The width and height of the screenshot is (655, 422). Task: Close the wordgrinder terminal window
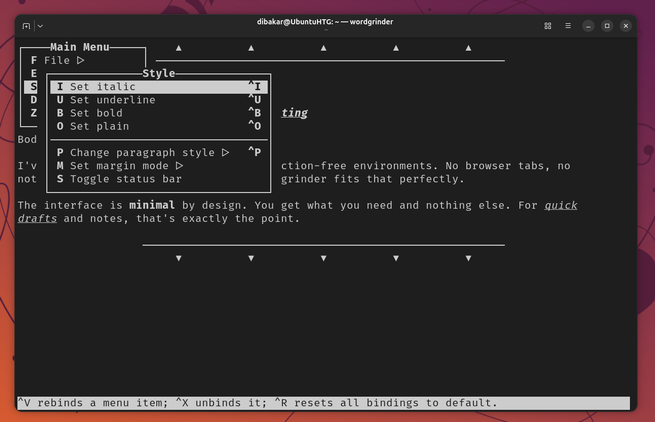[626, 26]
